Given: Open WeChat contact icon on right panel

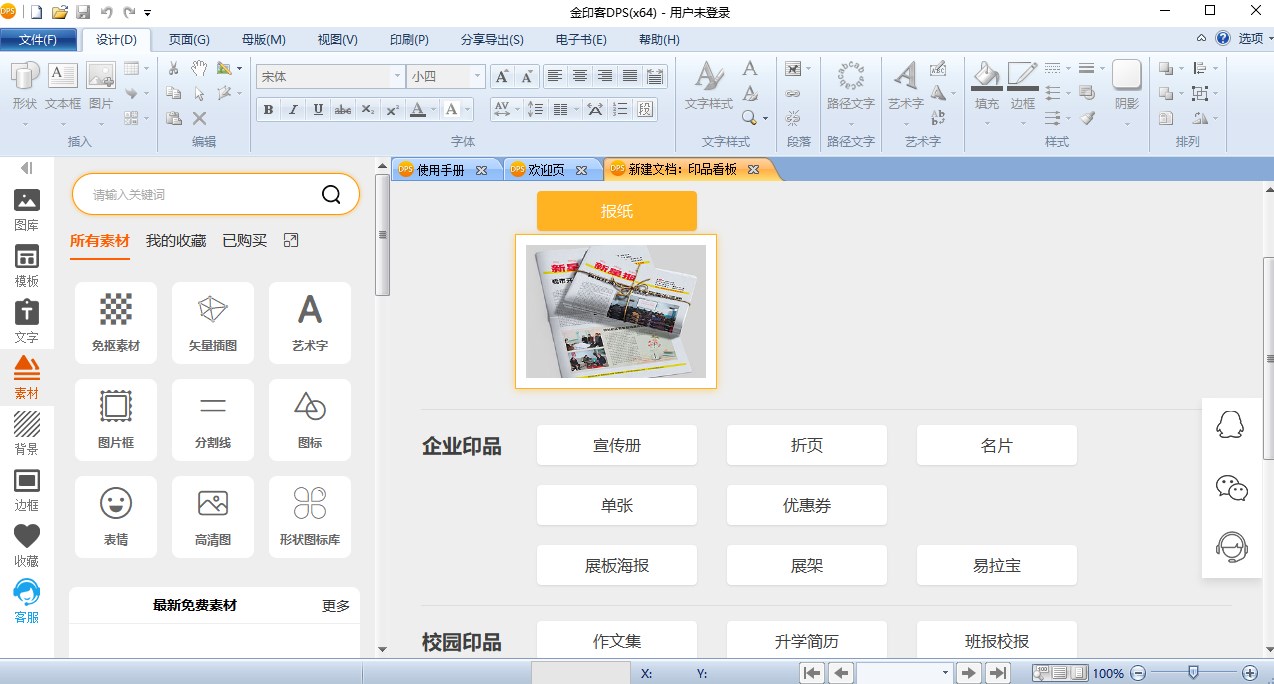Looking at the screenshot, I should (x=1231, y=487).
